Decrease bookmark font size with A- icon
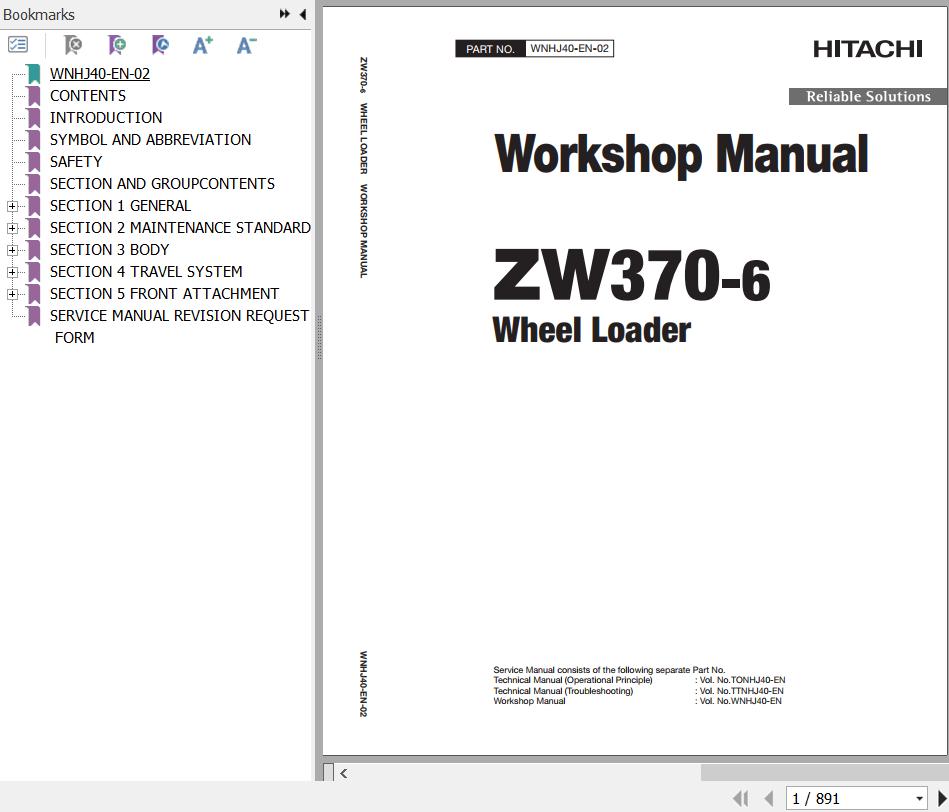The image size is (949, 812). [246, 45]
